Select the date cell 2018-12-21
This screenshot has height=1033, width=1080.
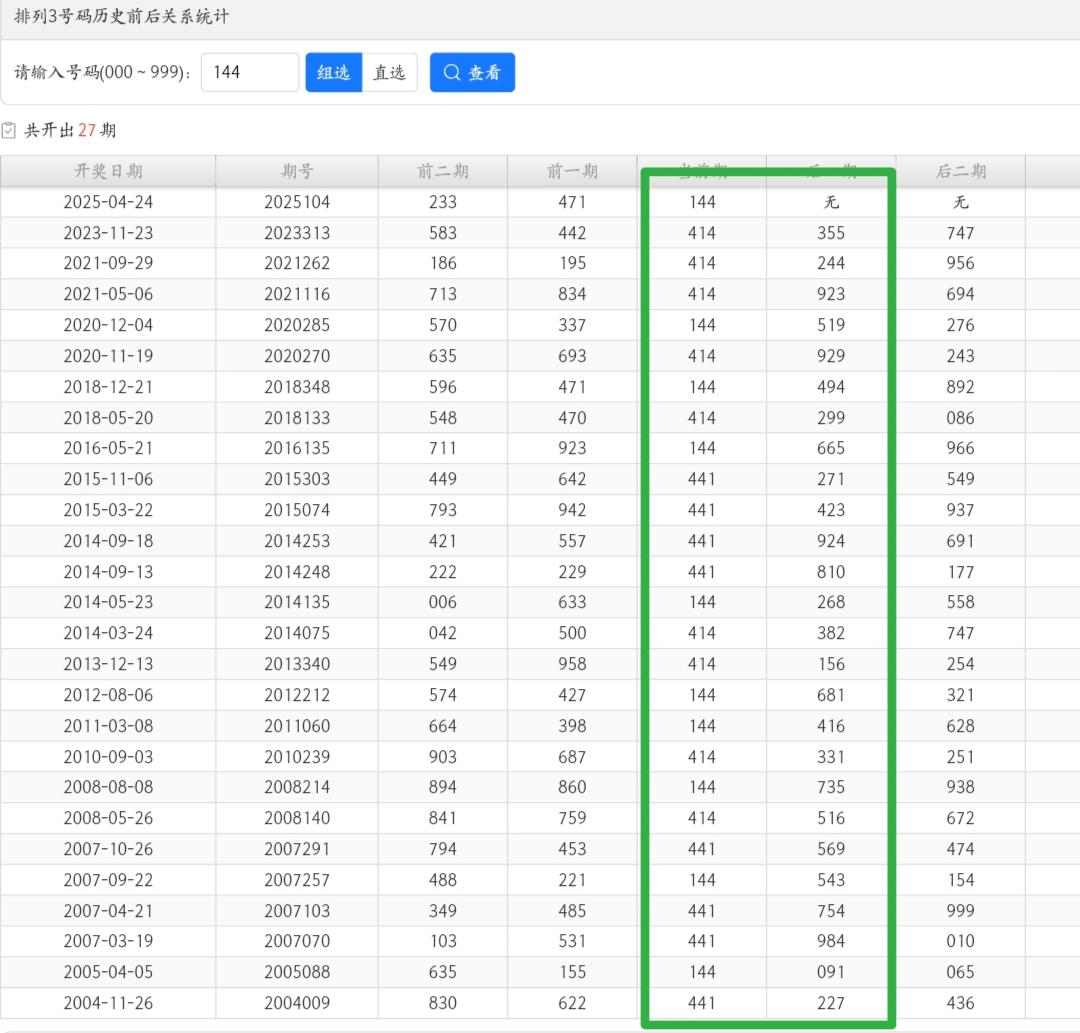[x=108, y=387]
